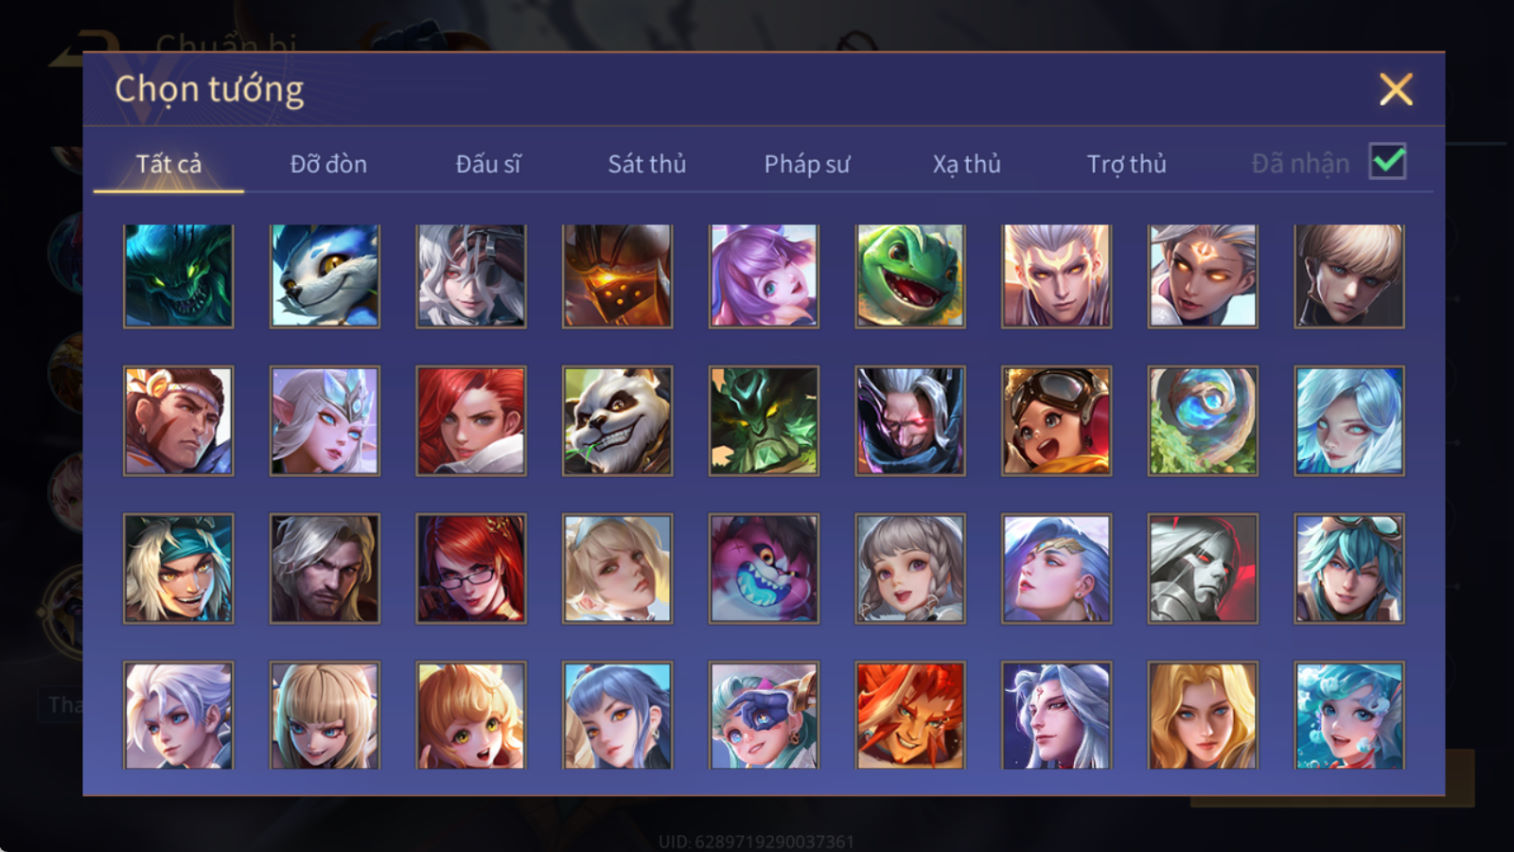Select the purple grinning cat hero

(764, 568)
